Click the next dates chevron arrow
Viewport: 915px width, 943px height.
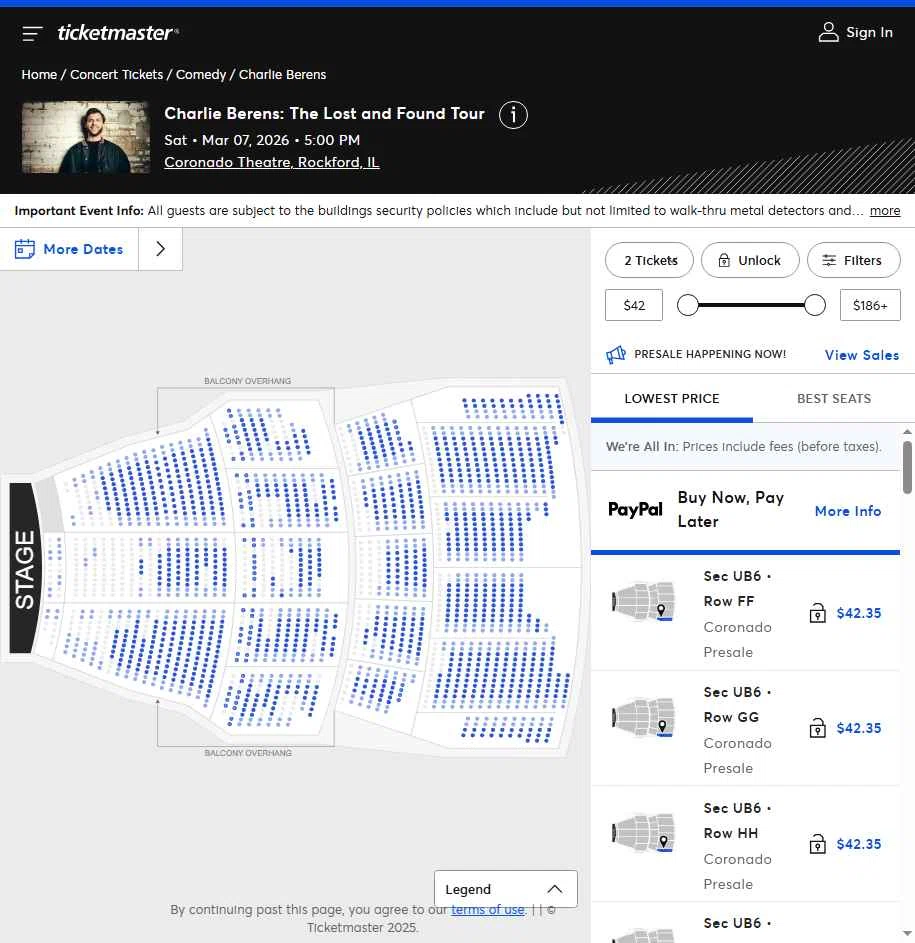pos(161,249)
